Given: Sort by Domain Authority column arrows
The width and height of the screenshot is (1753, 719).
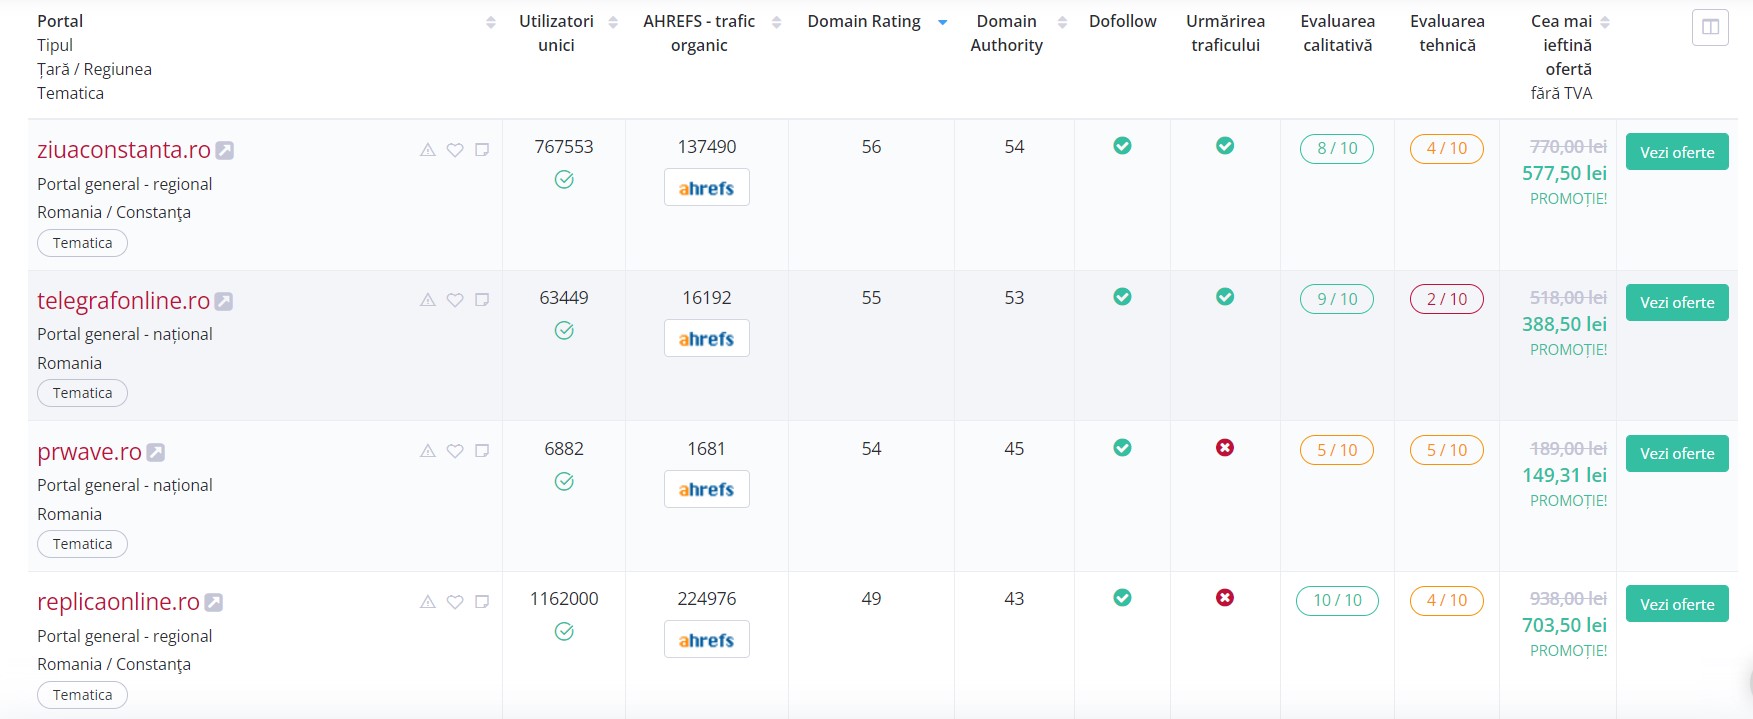Looking at the screenshot, I should (x=1062, y=22).
